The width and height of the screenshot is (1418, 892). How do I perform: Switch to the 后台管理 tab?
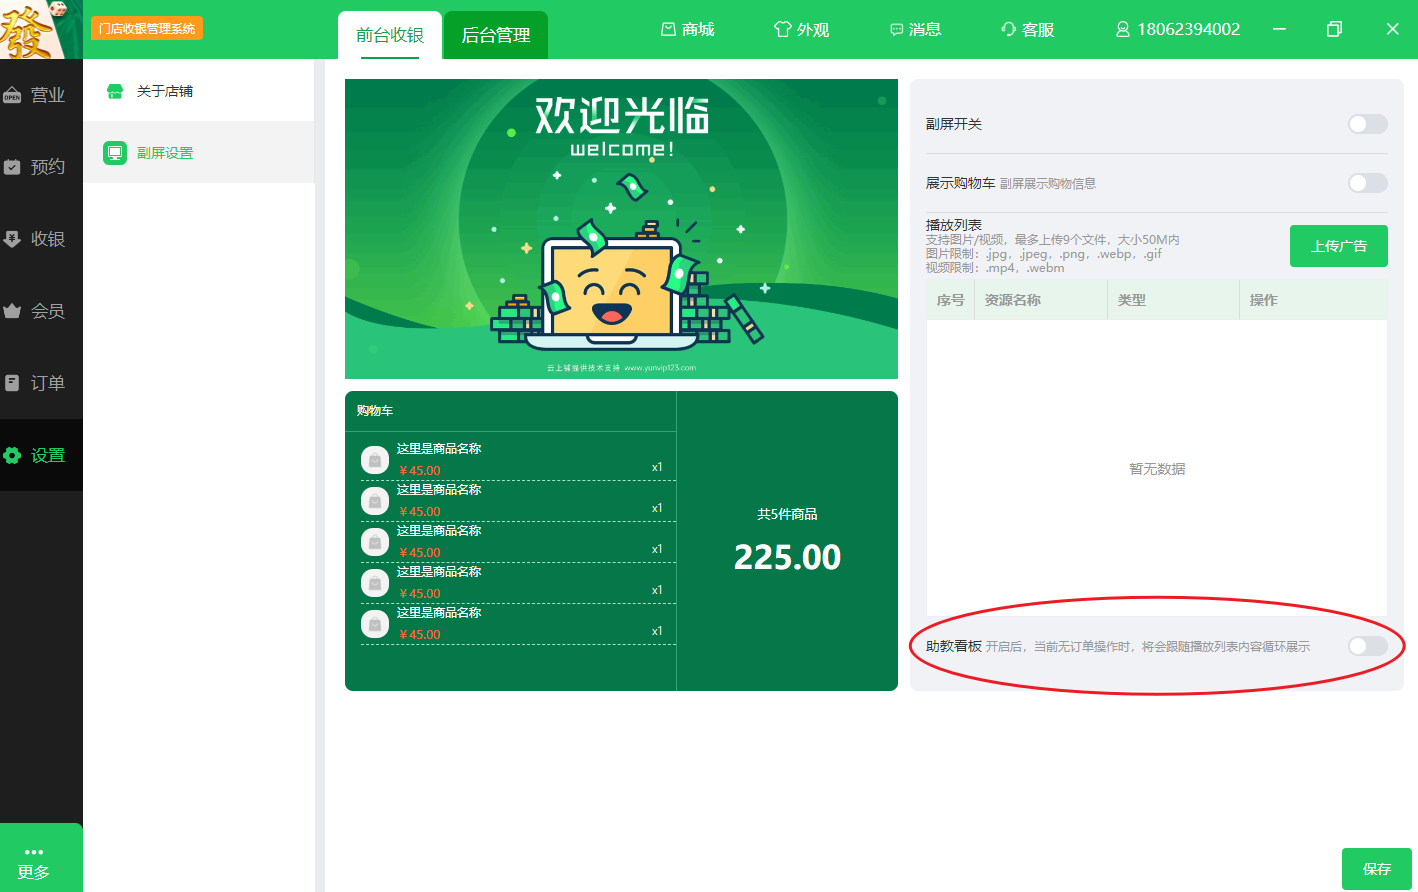click(495, 34)
